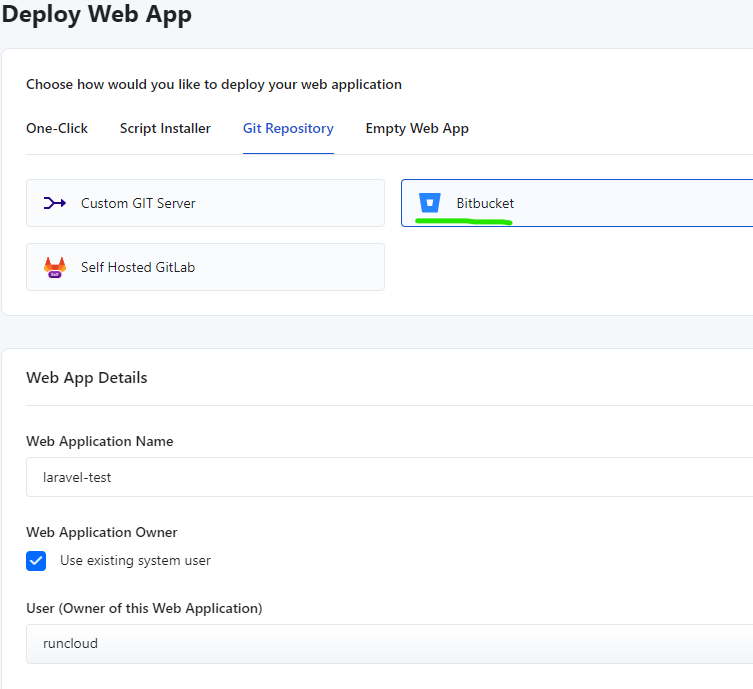The width and height of the screenshot is (753, 689).
Task: Select the Git Repository tab
Action: click(x=288, y=128)
